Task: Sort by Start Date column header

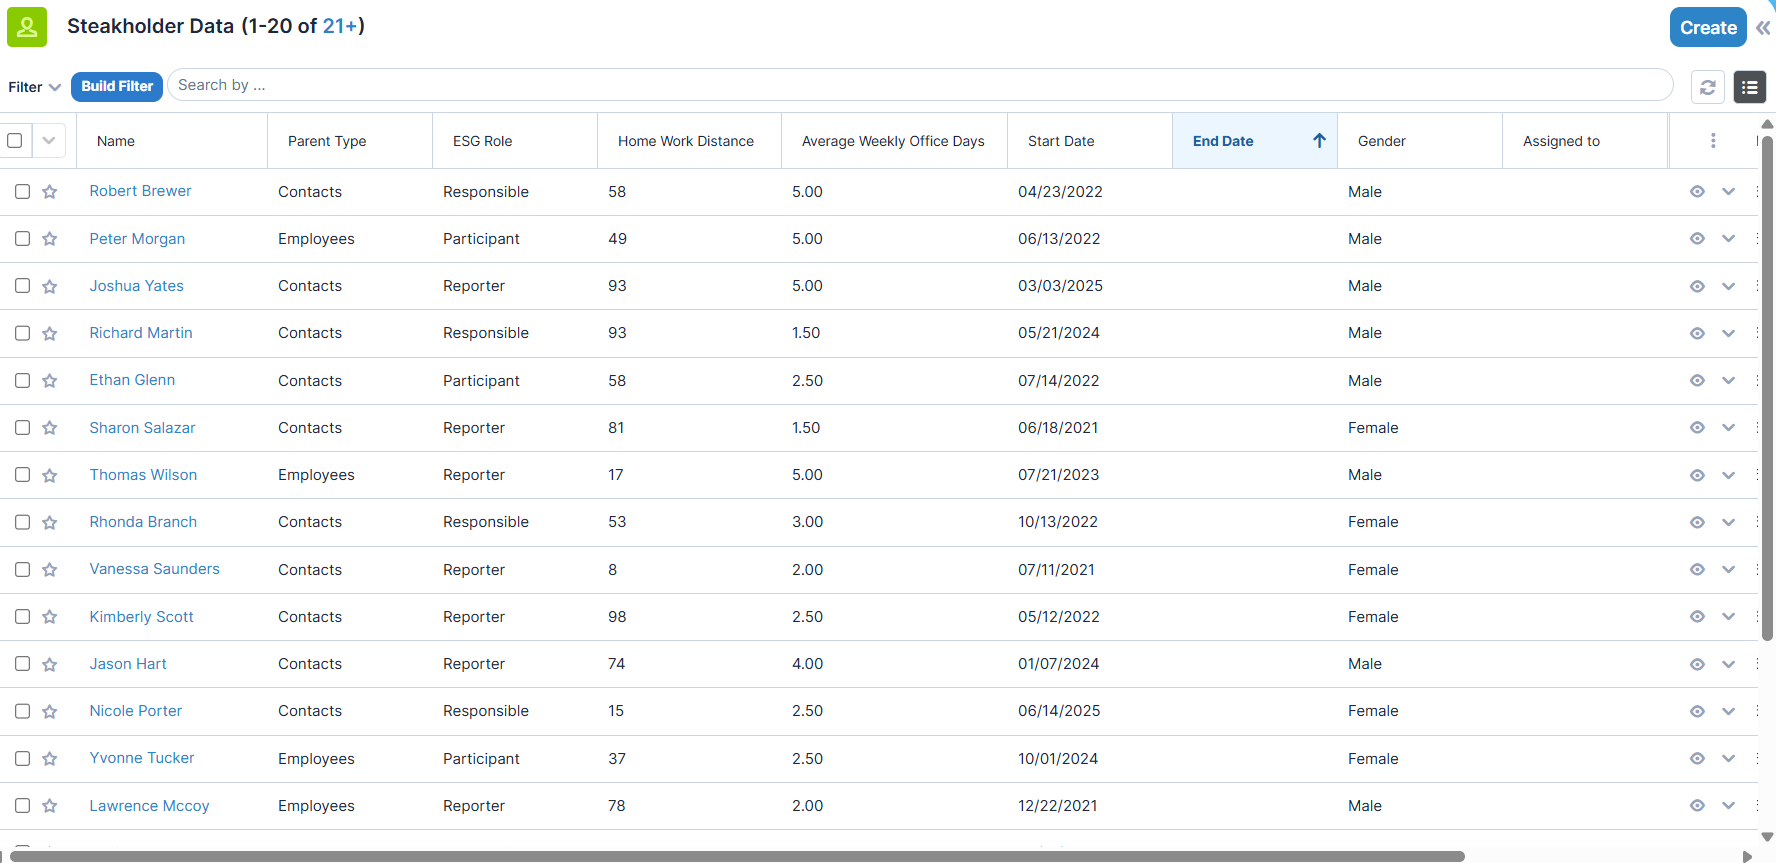Action: pyautogui.click(x=1061, y=141)
